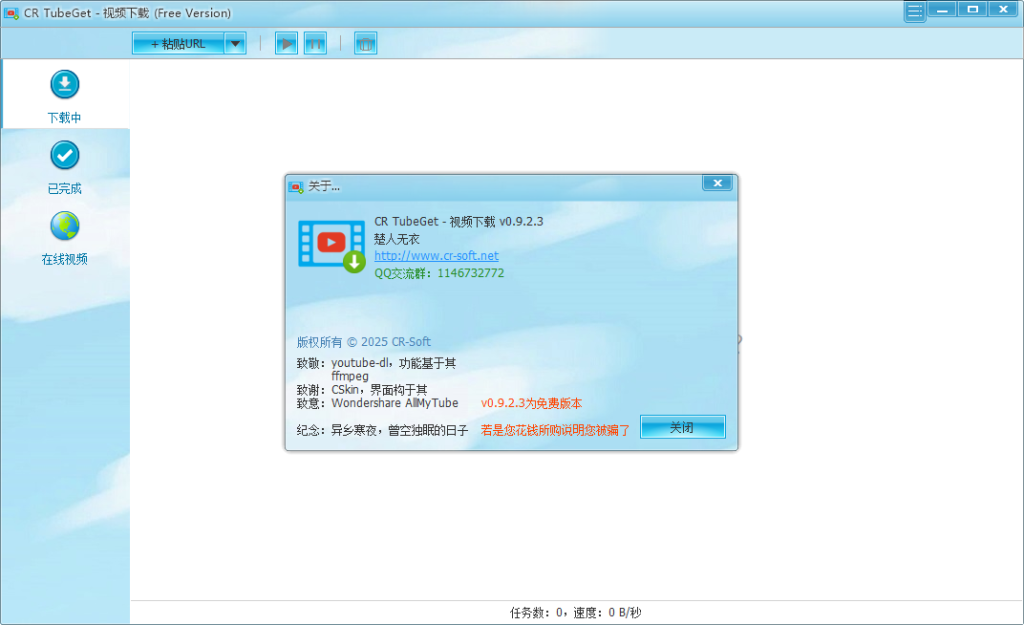Click the author name 楚人无衣
This screenshot has height=625, width=1024.
tap(397, 239)
